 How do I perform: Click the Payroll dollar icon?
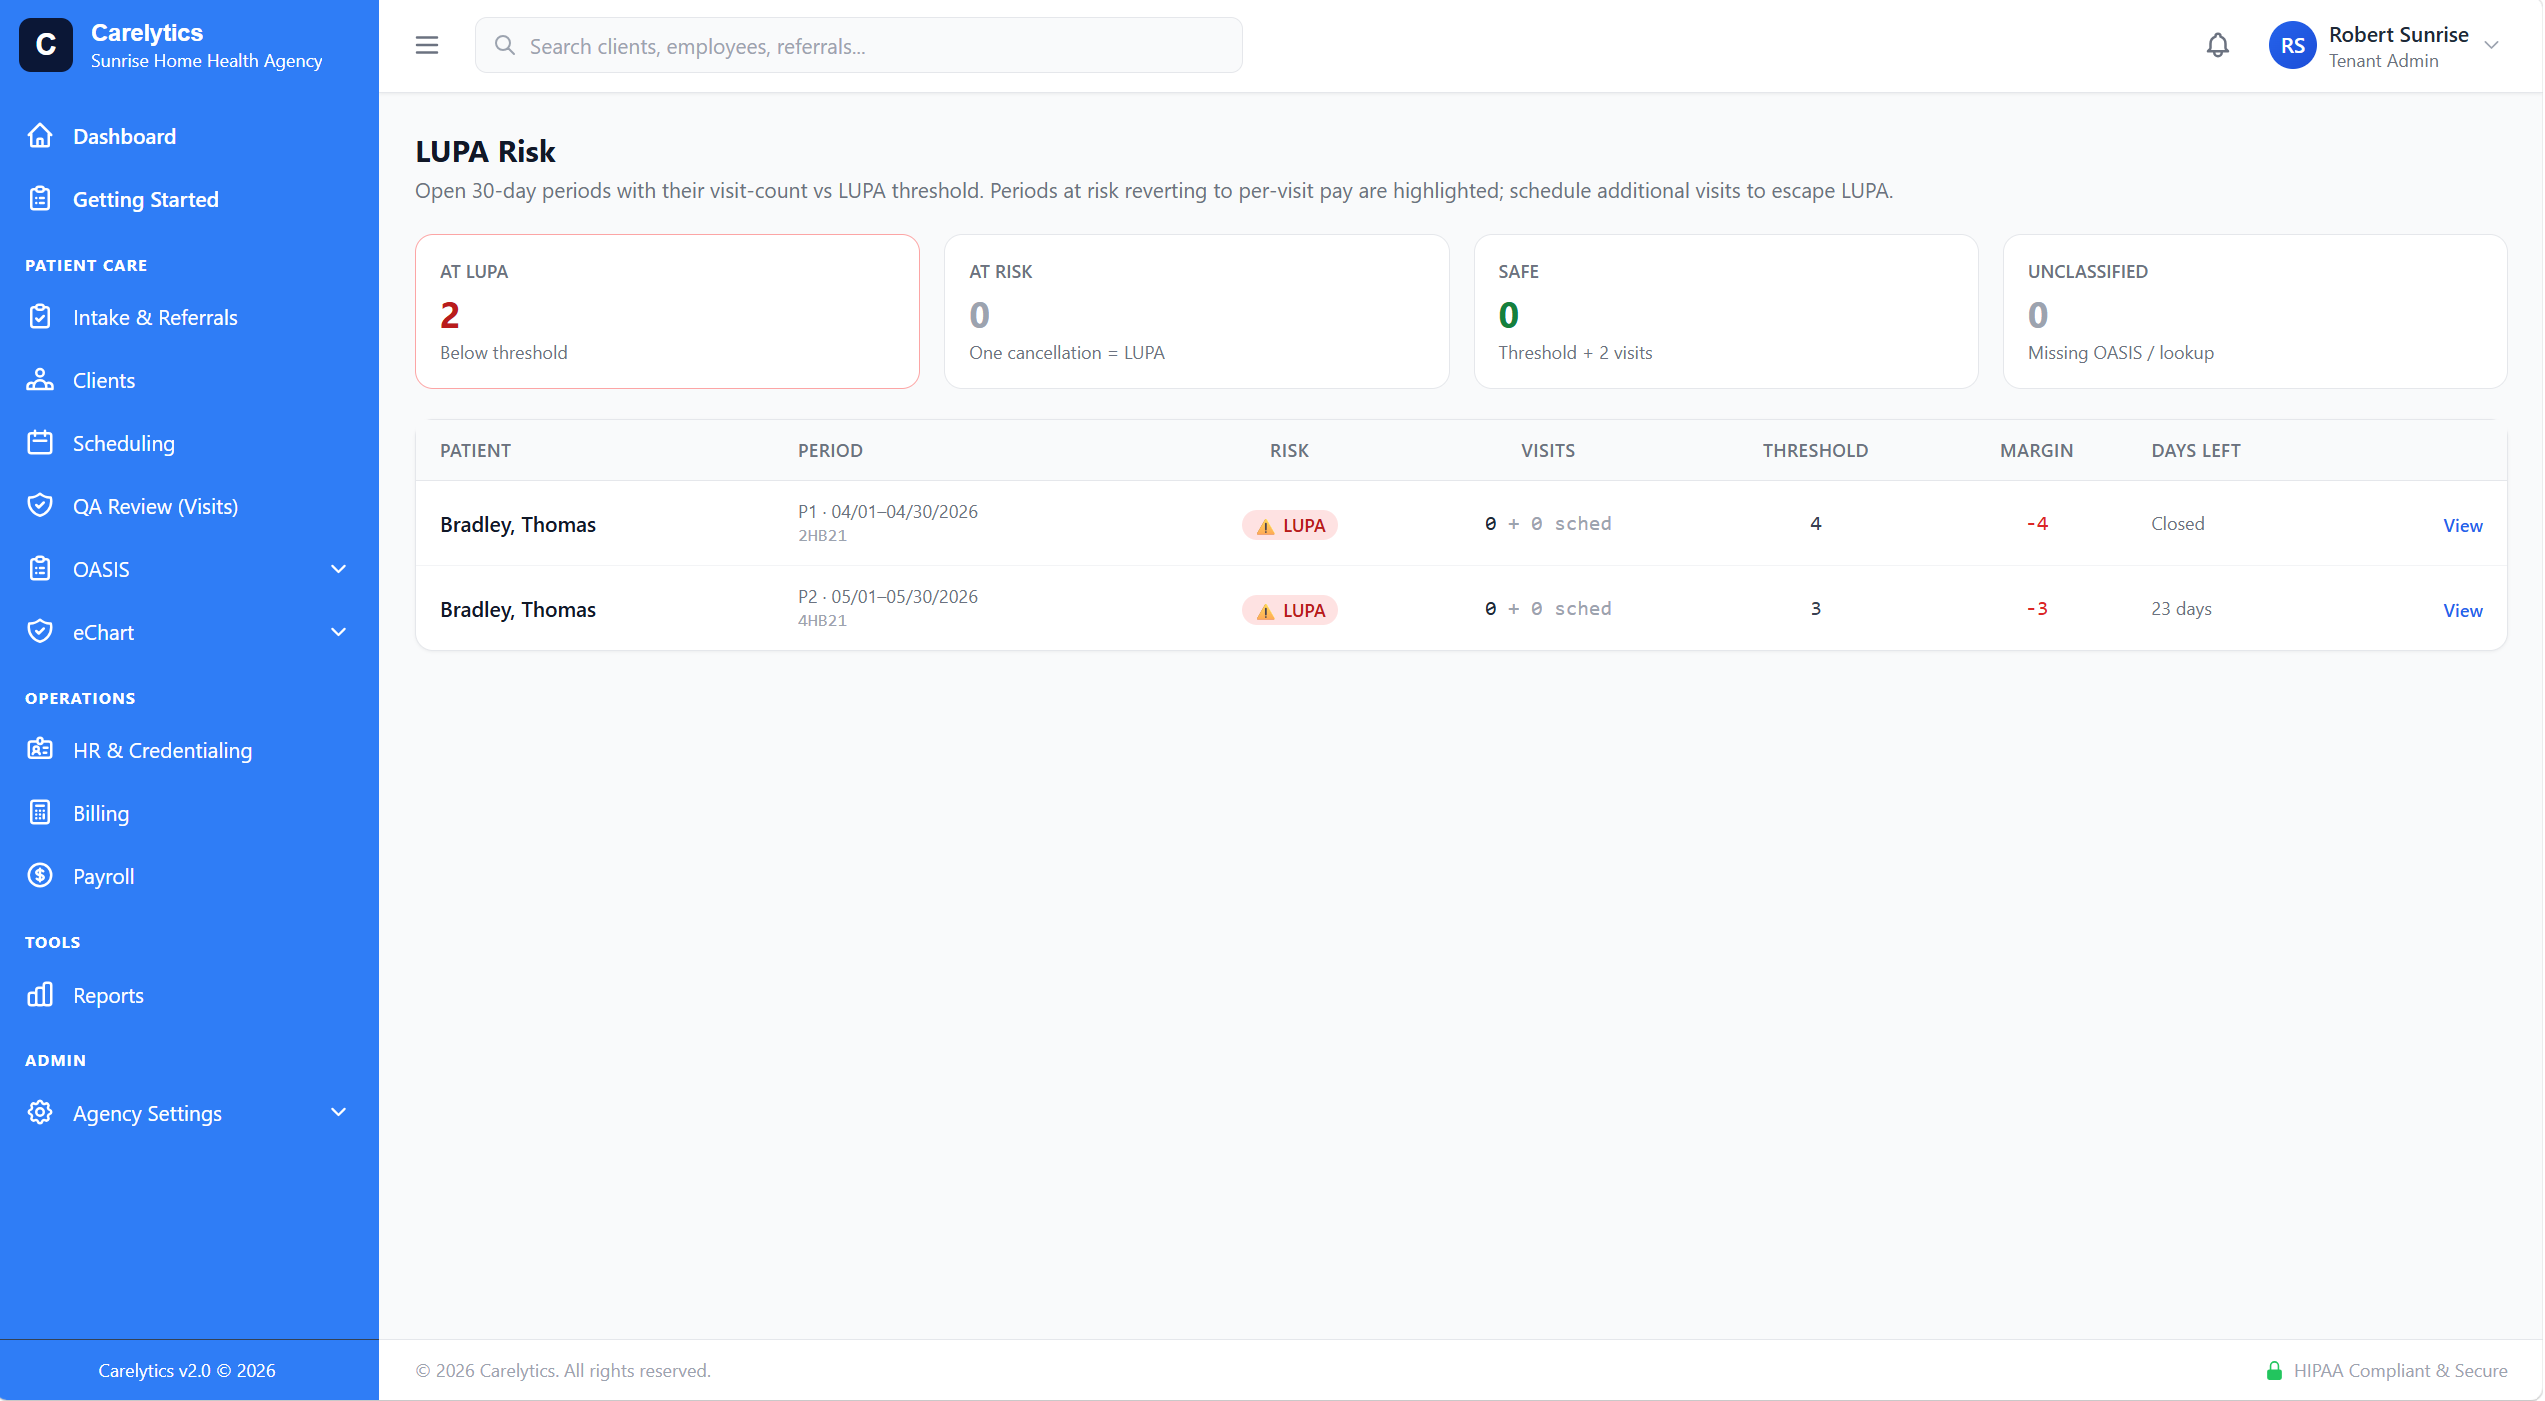tap(40, 876)
